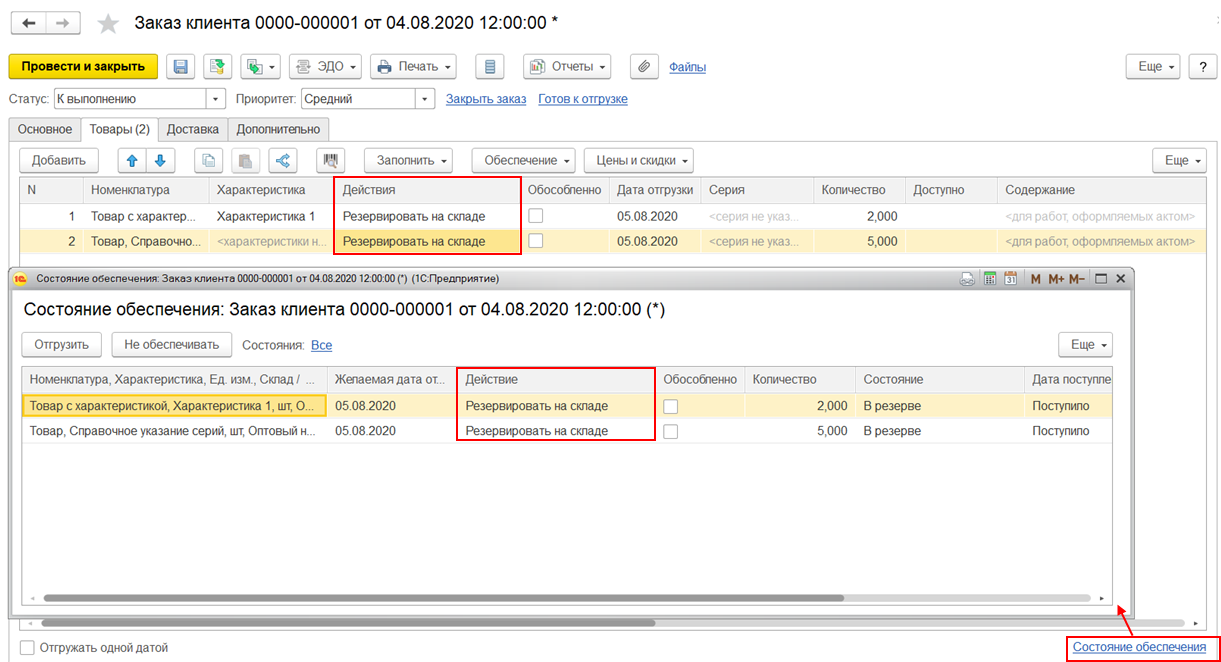The width and height of the screenshot is (1221, 662).
Task: Enable 'Отгружать одной датой' checkbox
Action: 27,647
